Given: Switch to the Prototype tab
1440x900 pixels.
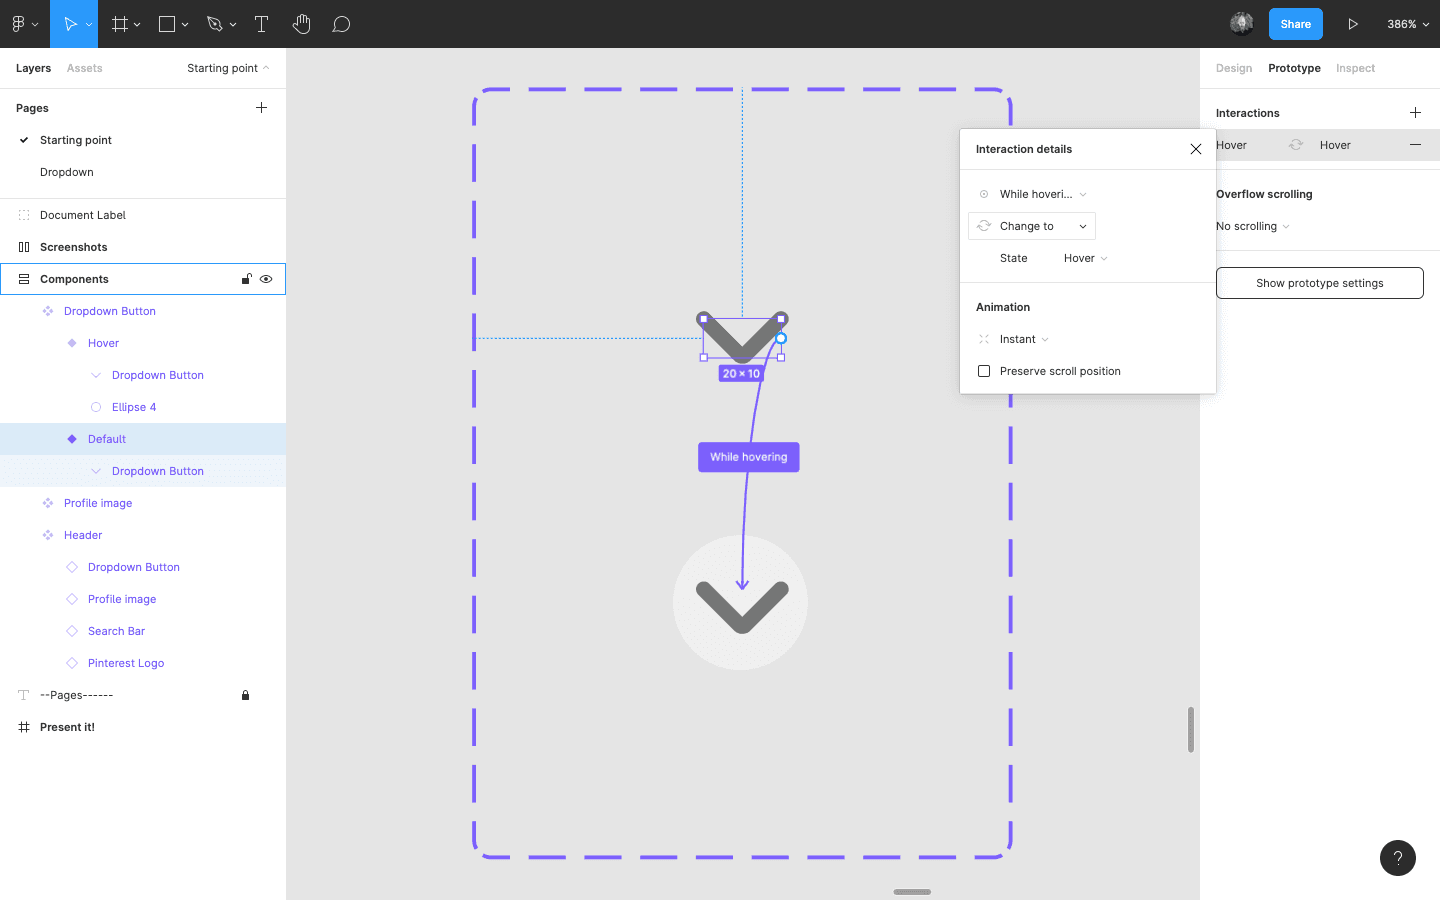Looking at the screenshot, I should click(x=1294, y=68).
